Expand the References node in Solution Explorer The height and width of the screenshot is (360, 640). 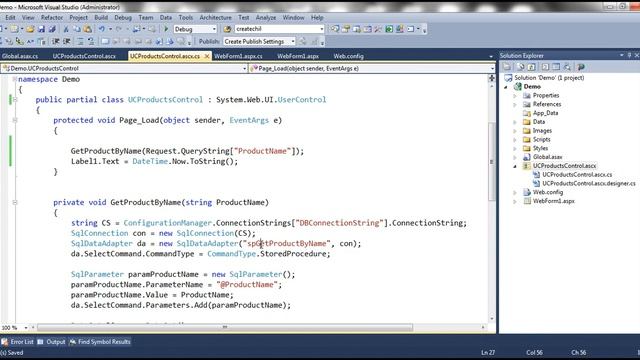[515, 104]
